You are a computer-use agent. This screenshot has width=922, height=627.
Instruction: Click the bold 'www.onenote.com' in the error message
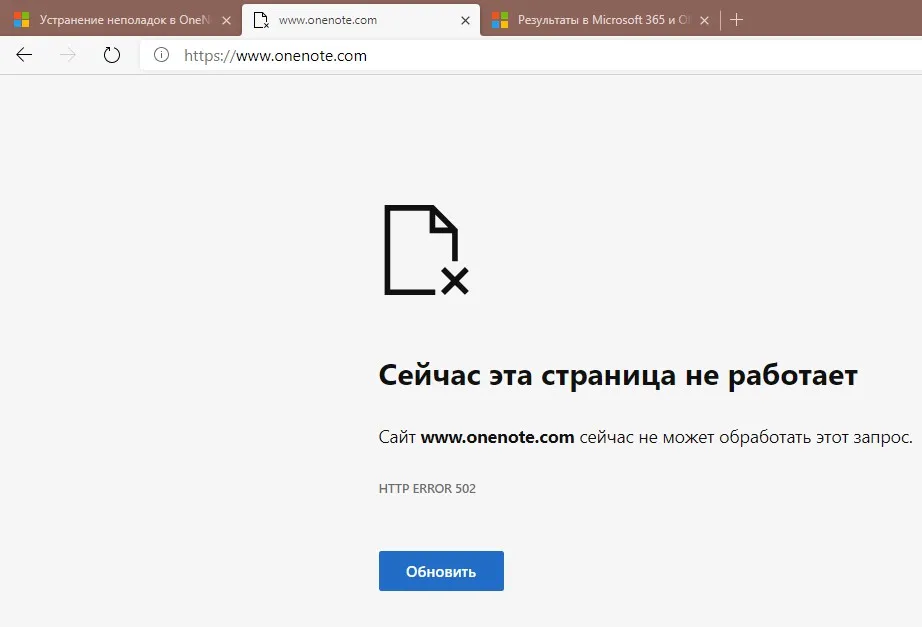497,438
